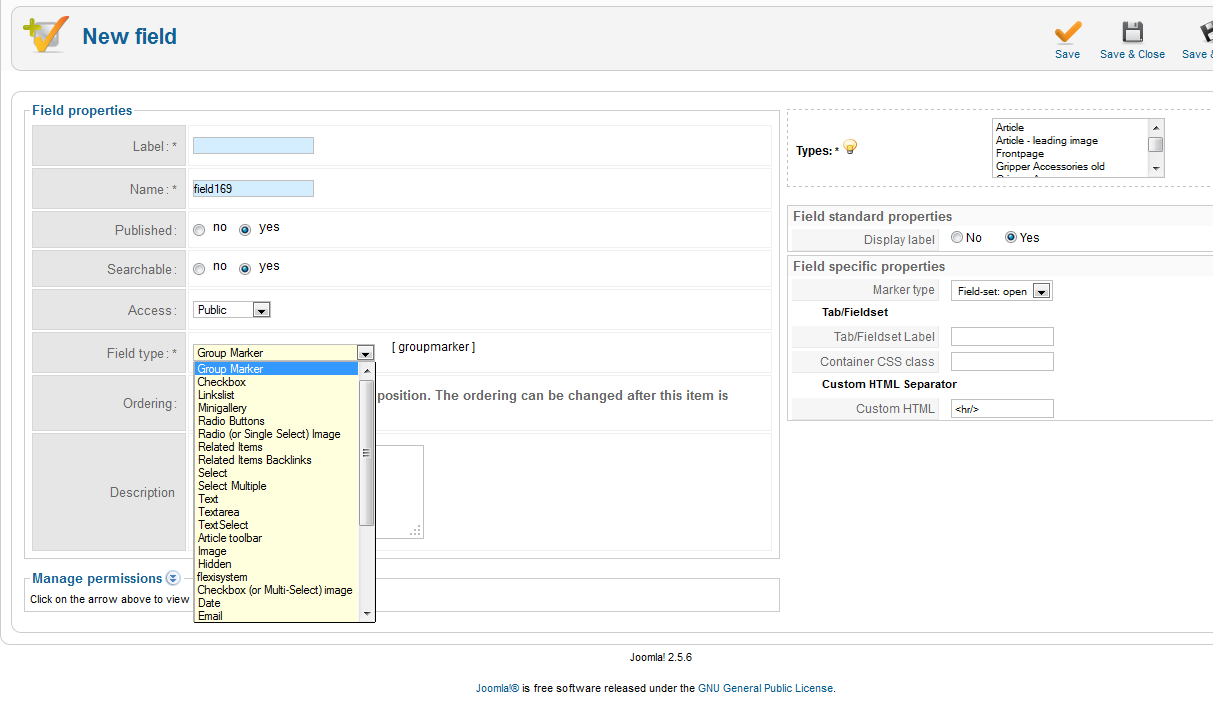Choose Textarea from the field type list

[x=218, y=512]
